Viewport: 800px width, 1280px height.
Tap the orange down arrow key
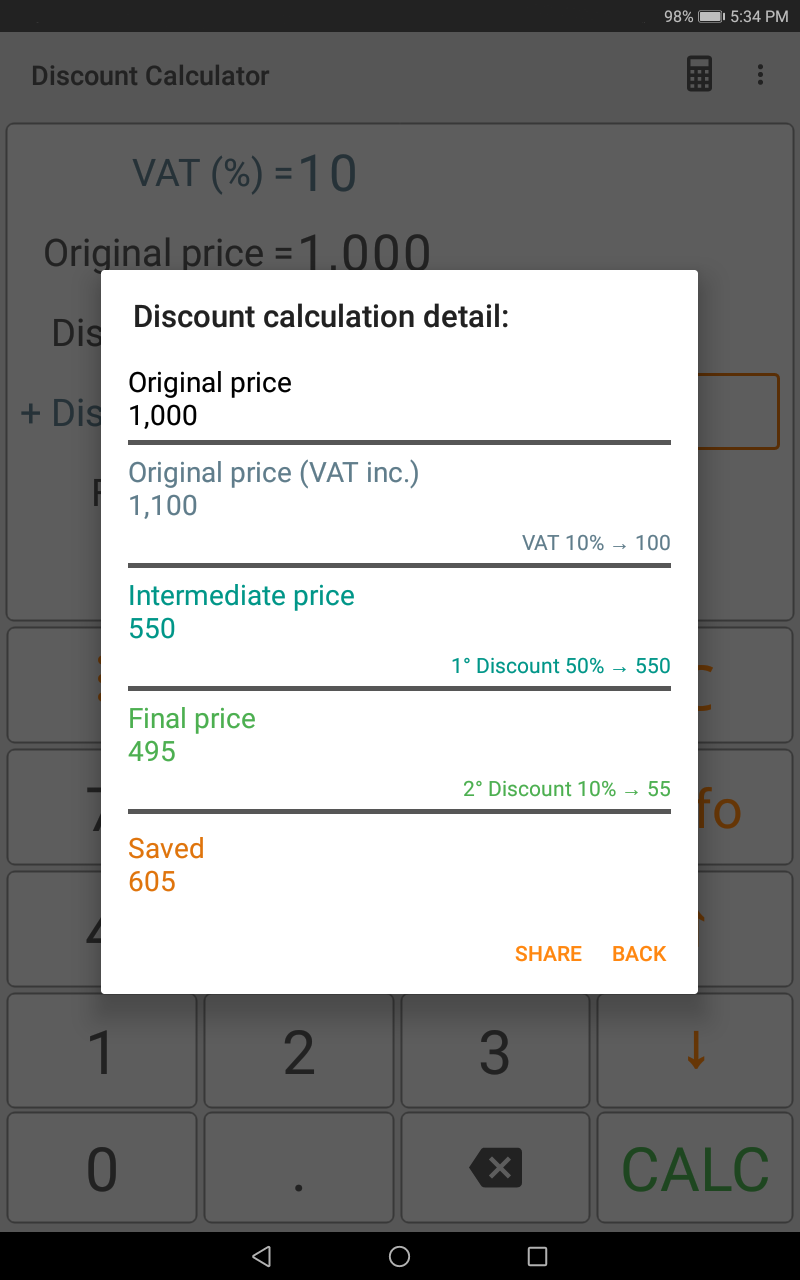click(695, 1050)
